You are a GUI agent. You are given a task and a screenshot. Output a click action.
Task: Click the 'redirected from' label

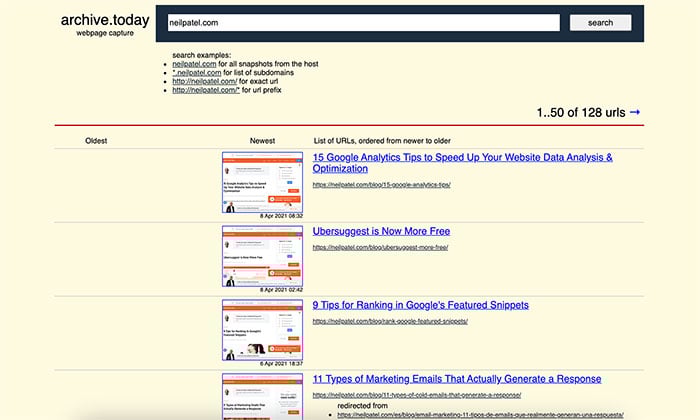[x=362, y=406]
